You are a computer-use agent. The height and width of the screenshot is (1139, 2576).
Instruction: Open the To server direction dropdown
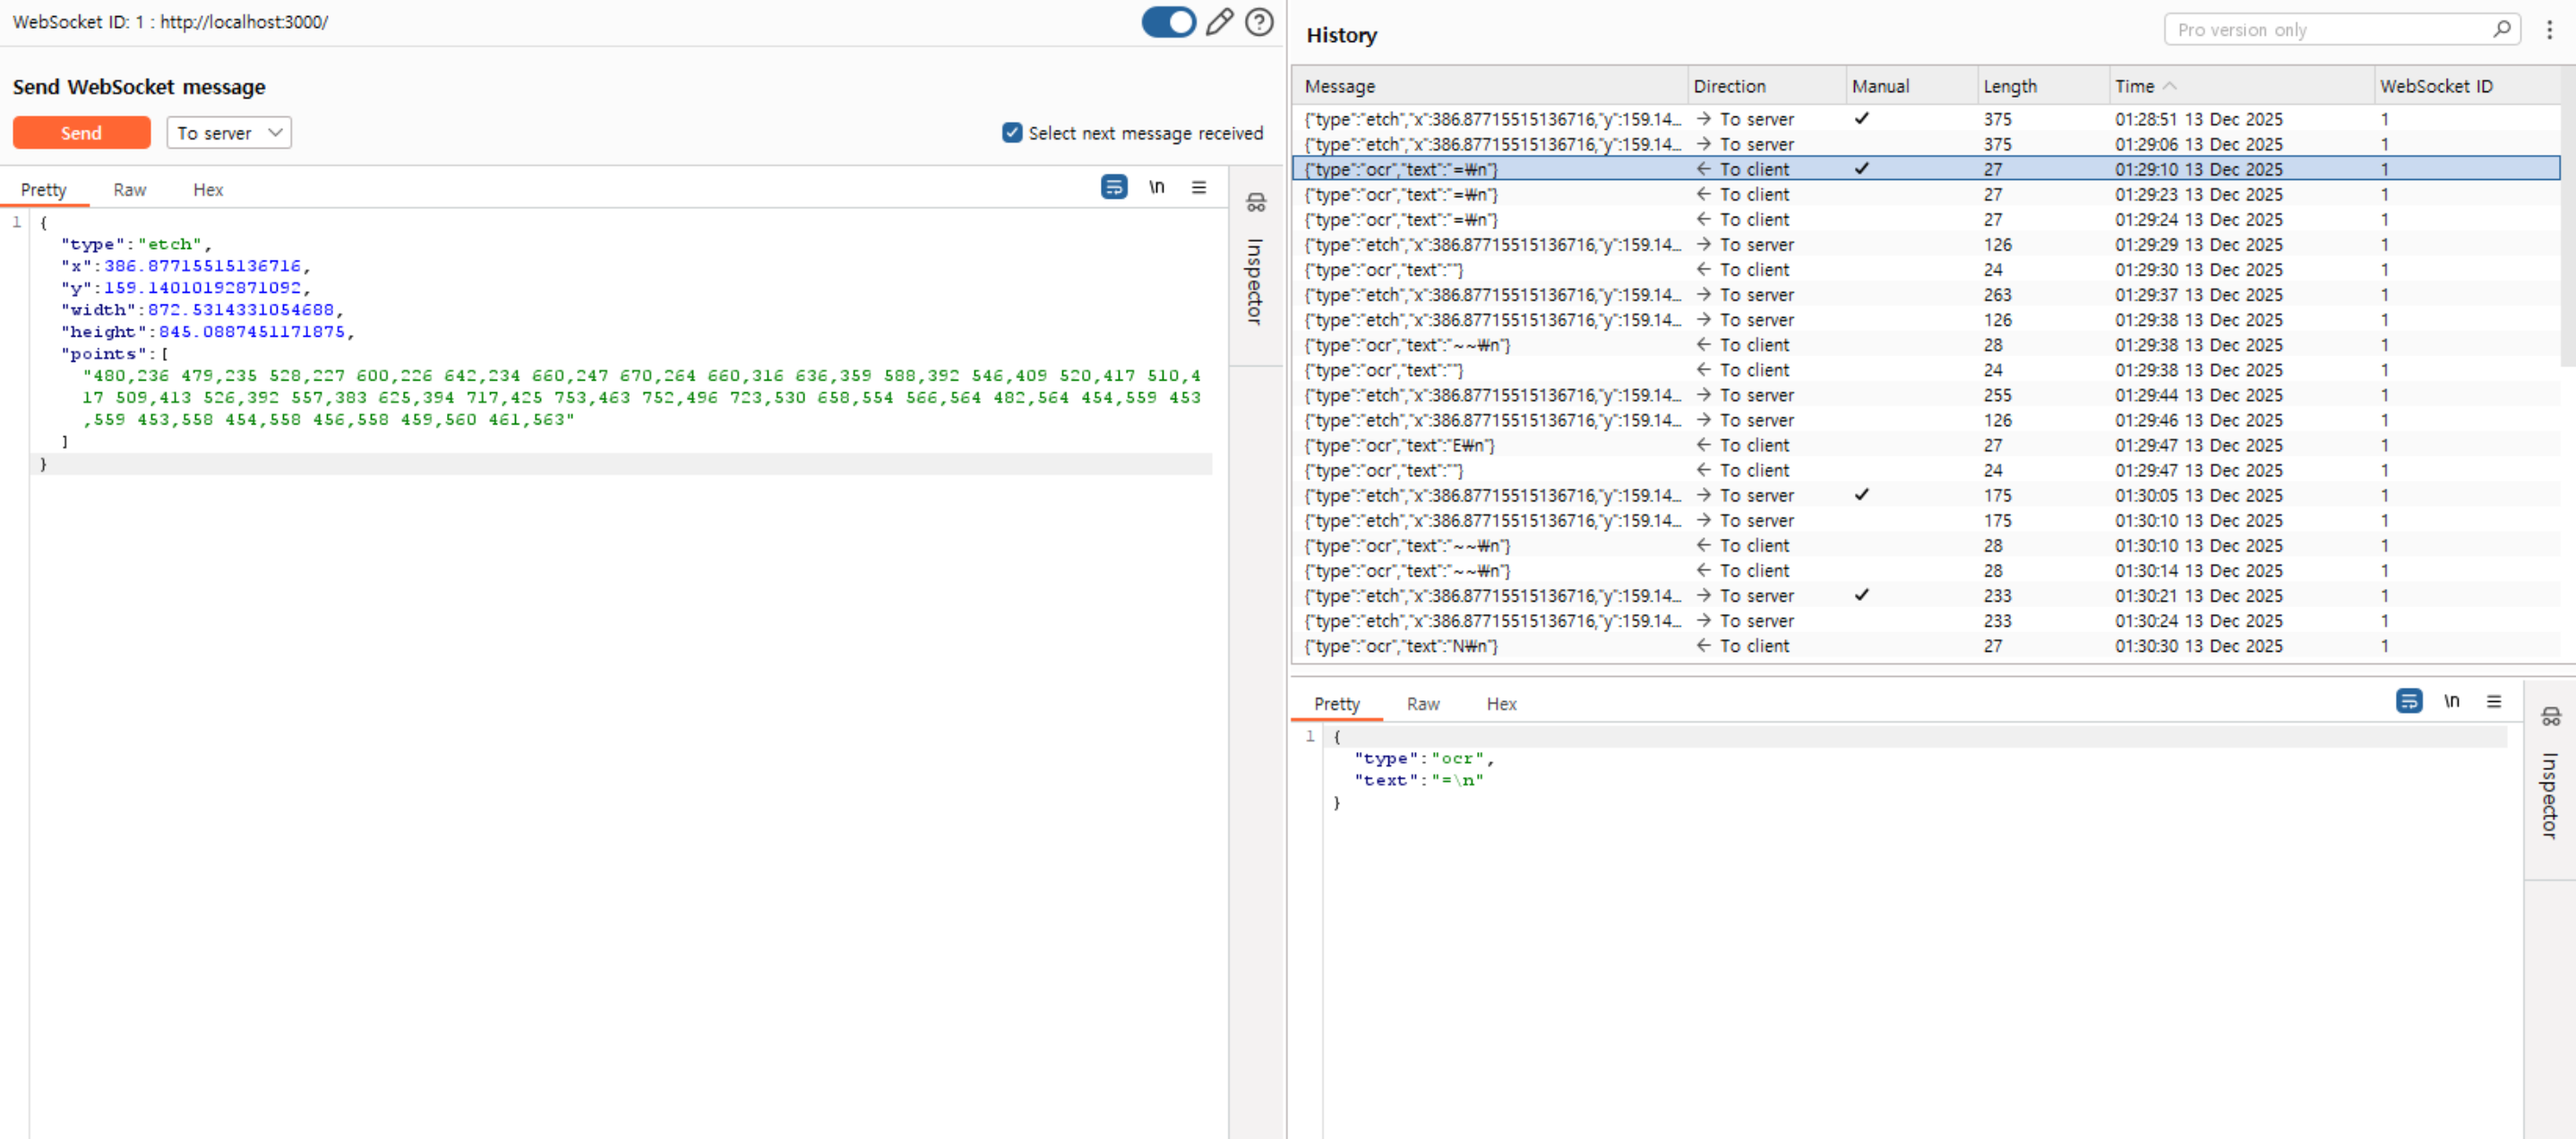coord(229,133)
